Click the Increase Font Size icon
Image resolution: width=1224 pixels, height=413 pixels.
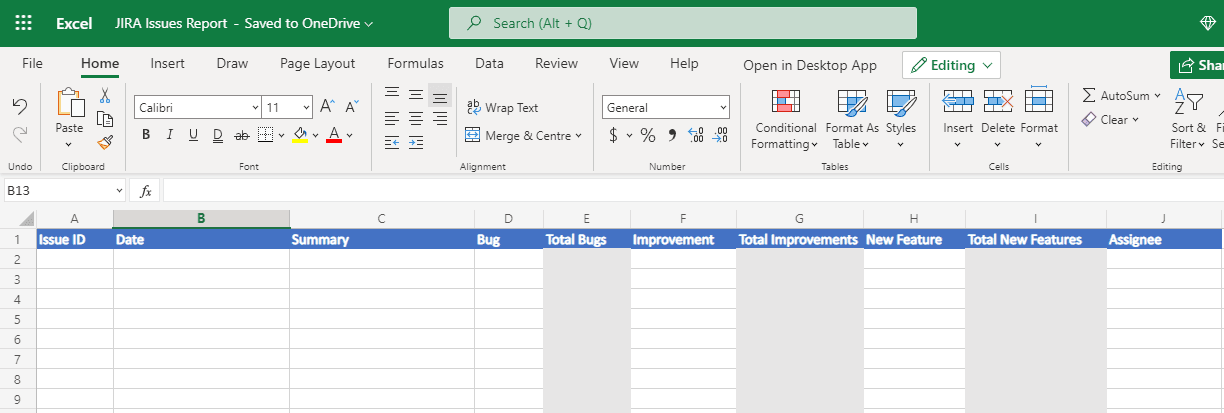point(327,107)
